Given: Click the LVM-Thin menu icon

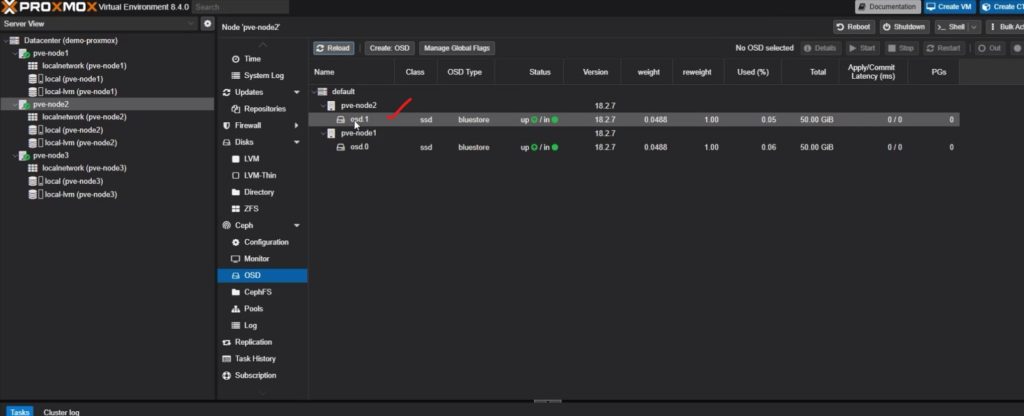Looking at the screenshot, I should (236, 176).
